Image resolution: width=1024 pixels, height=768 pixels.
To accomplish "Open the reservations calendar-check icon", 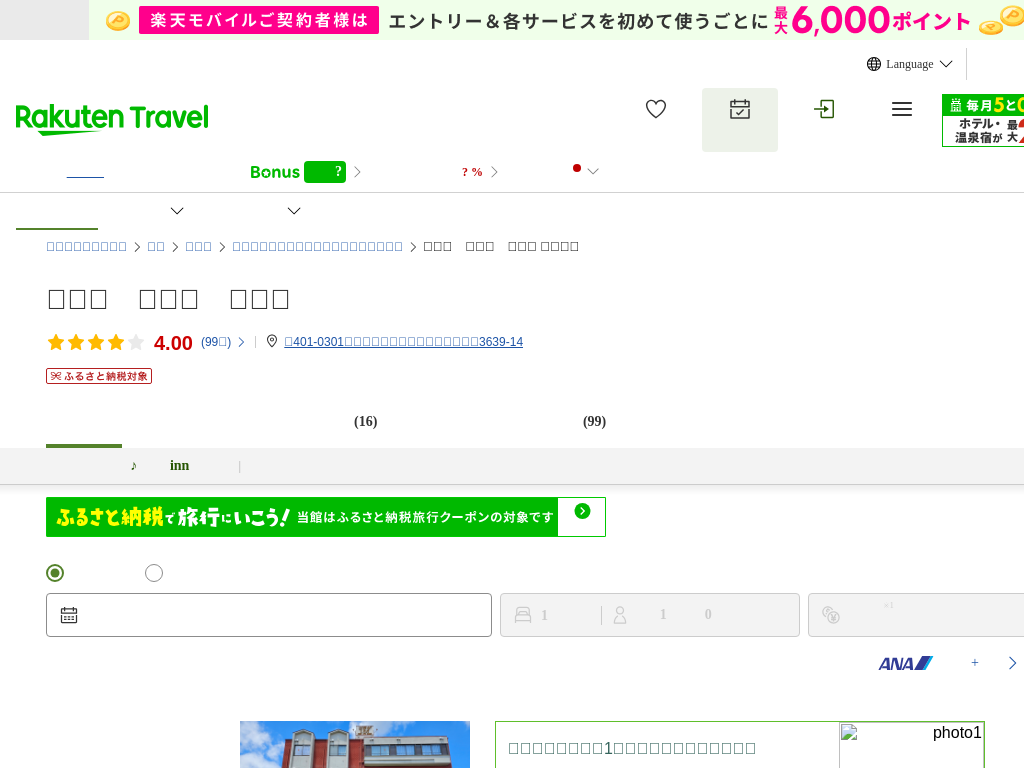I will tap(740, 109).
